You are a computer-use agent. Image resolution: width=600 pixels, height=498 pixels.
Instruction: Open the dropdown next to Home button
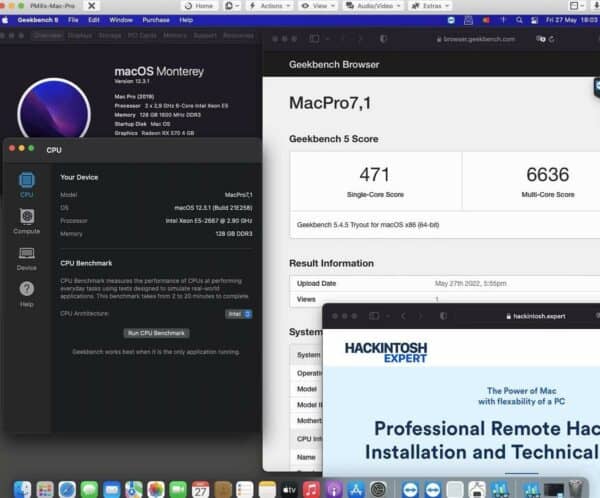(232, 6)
